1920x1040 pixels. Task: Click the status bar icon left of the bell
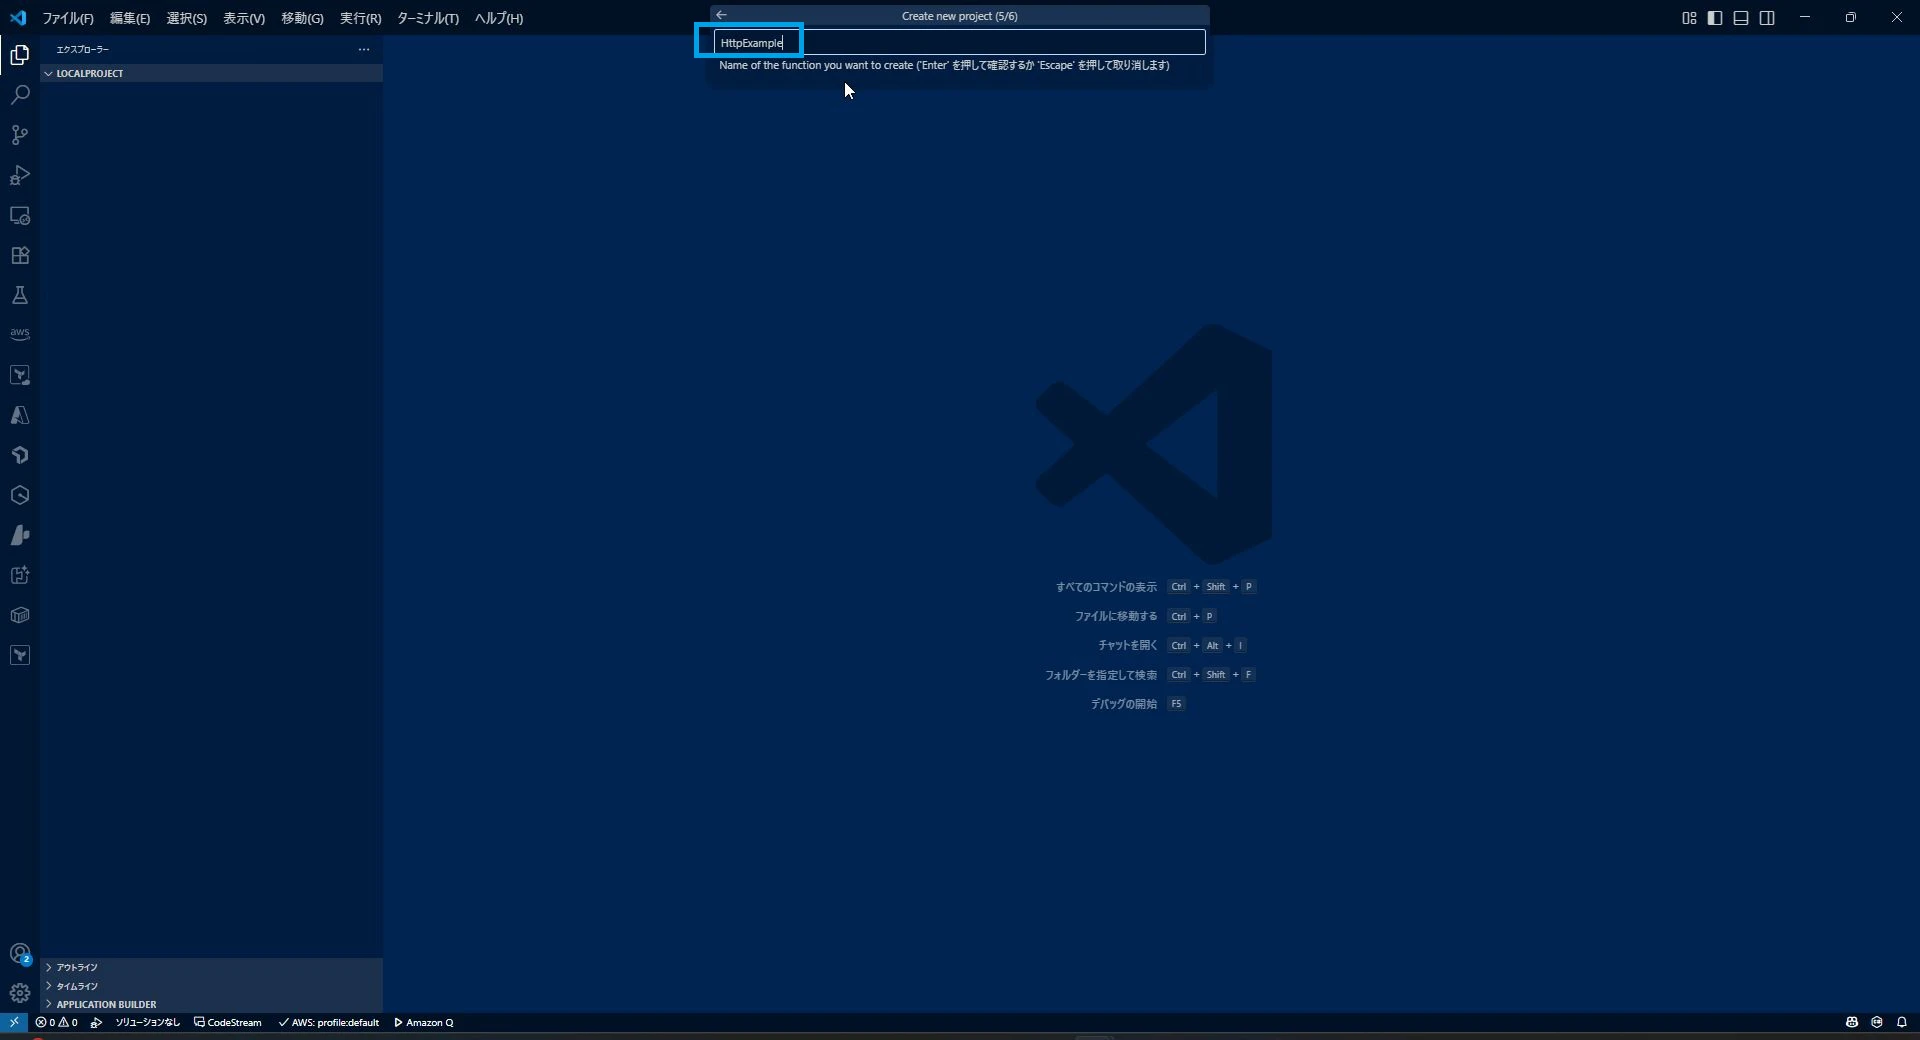tap(1877, 1022)
